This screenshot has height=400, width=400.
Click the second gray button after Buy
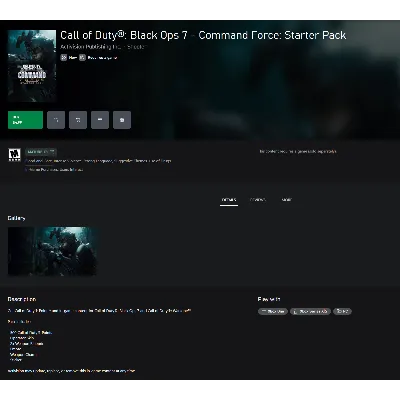click(78, 120)
